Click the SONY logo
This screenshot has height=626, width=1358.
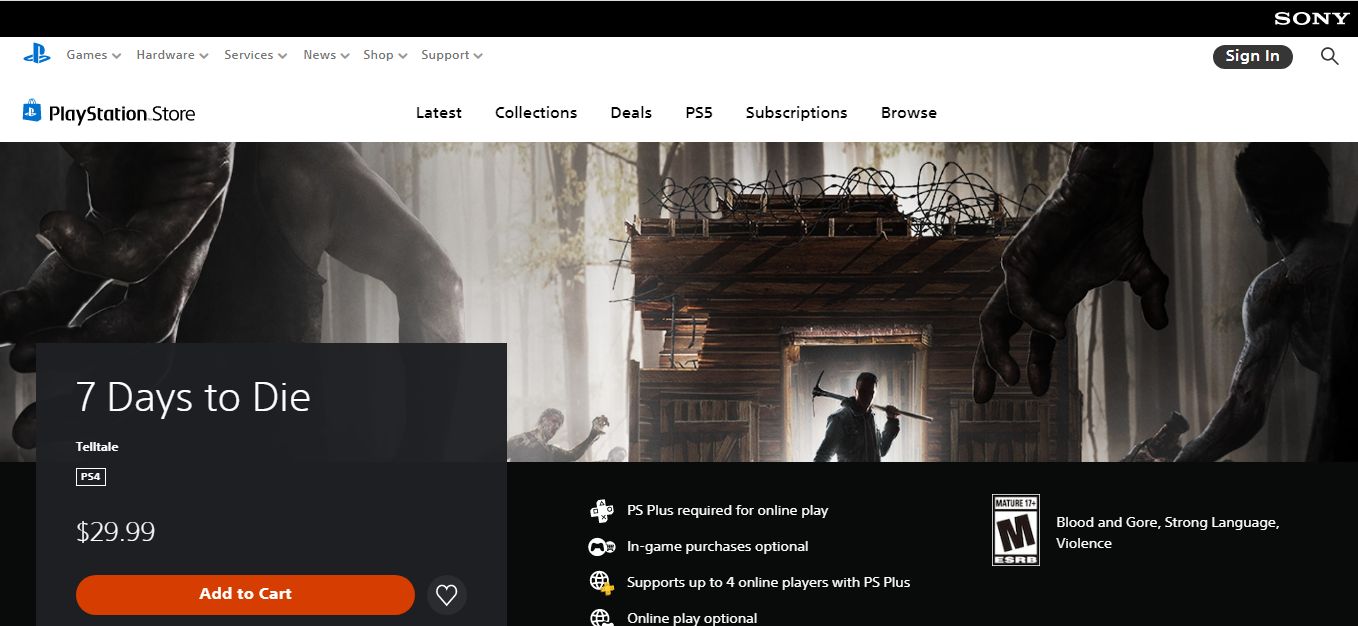1311,19
